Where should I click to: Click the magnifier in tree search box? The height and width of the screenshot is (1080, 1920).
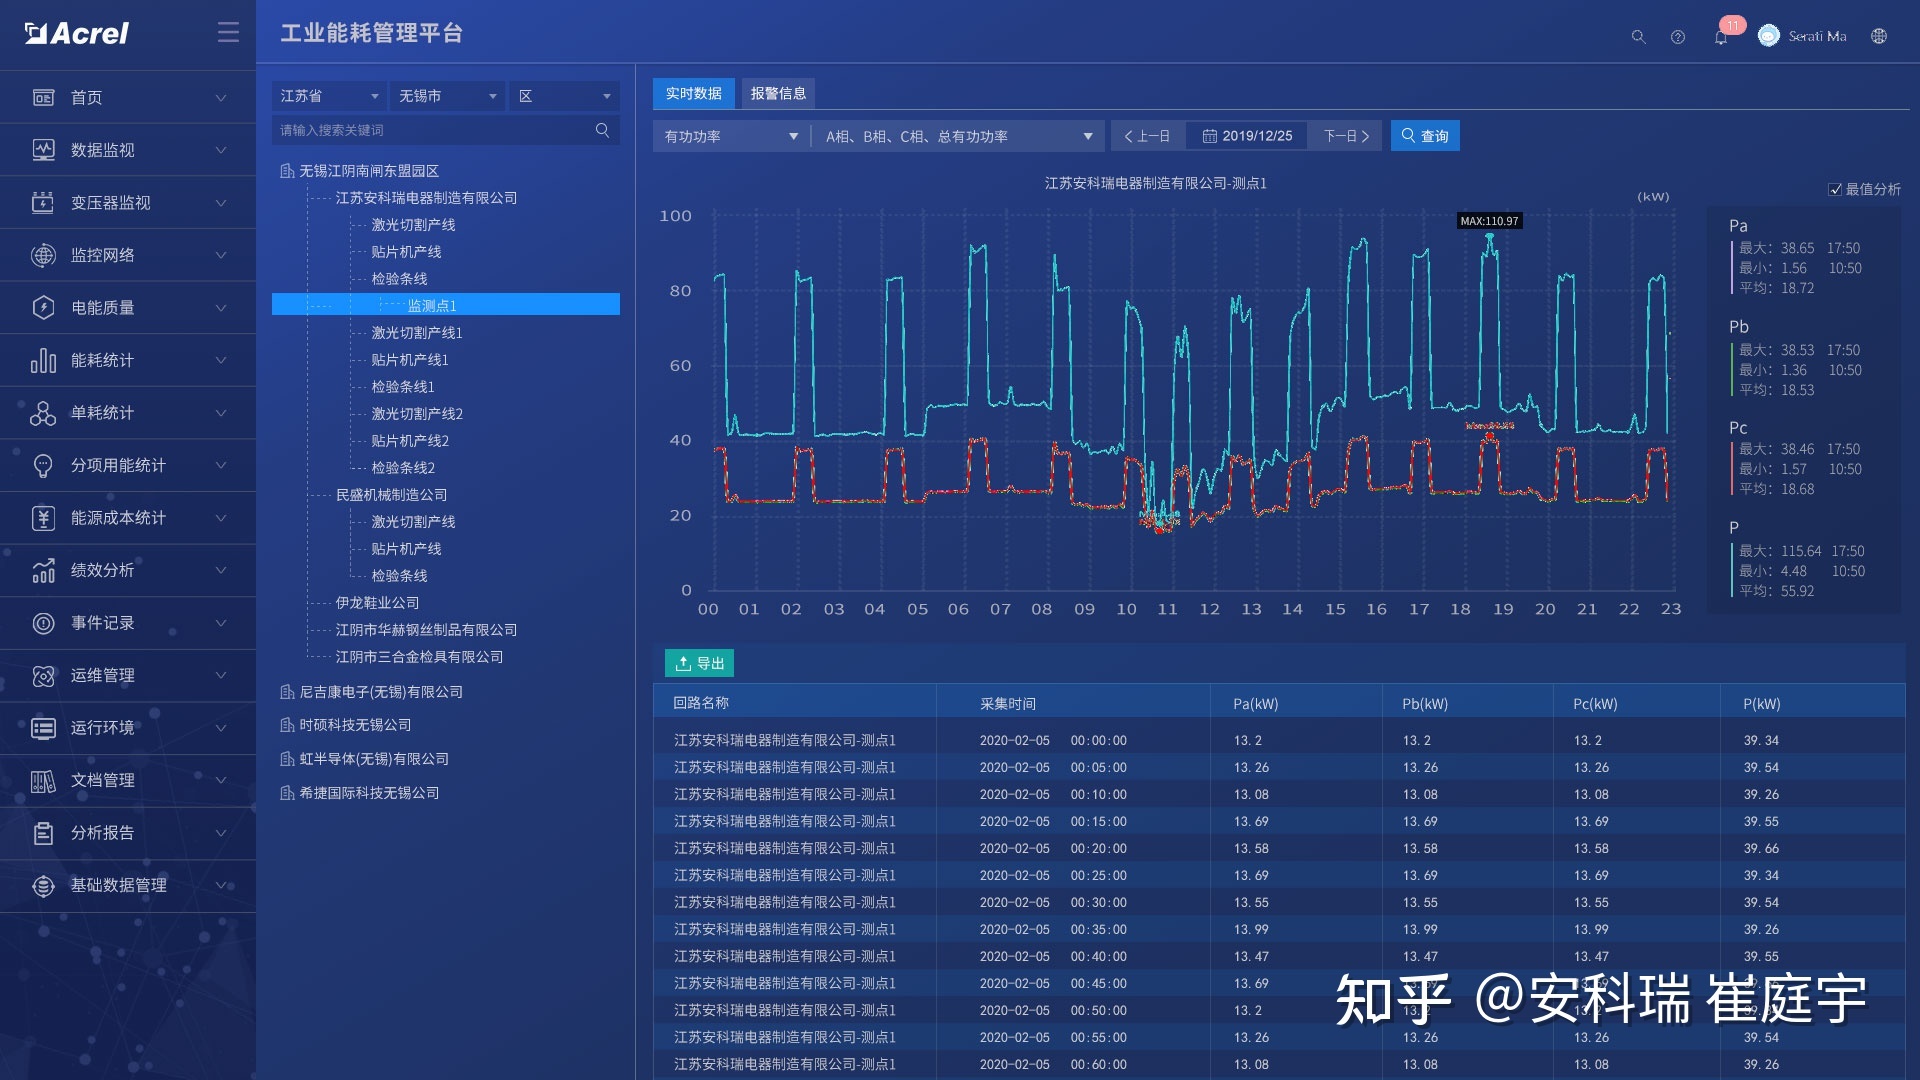pos(602,130)
